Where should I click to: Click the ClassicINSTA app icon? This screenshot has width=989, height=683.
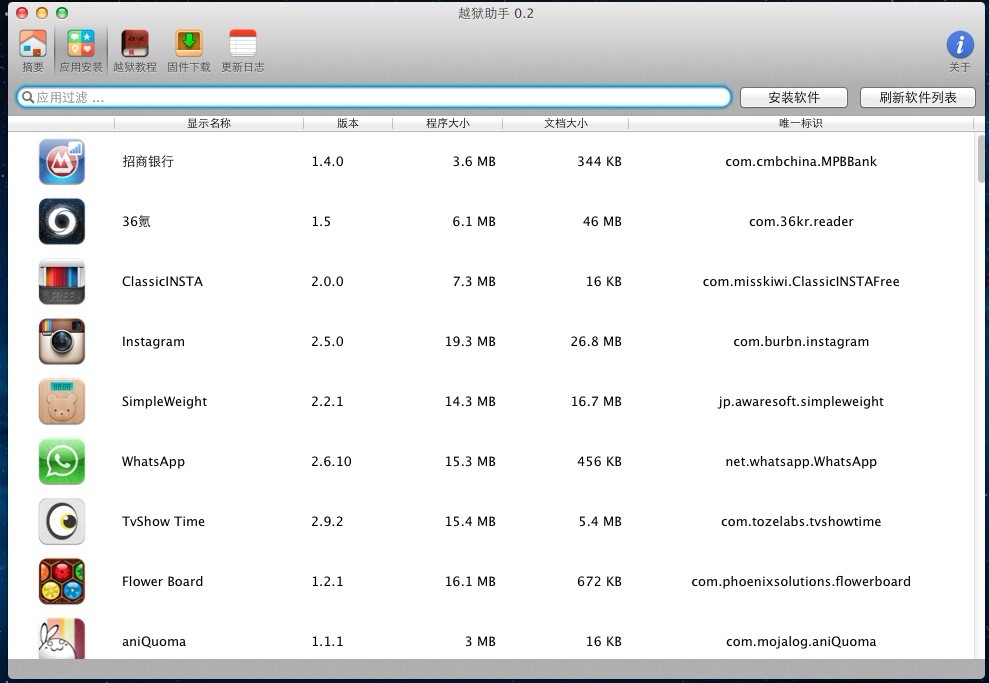62,281
